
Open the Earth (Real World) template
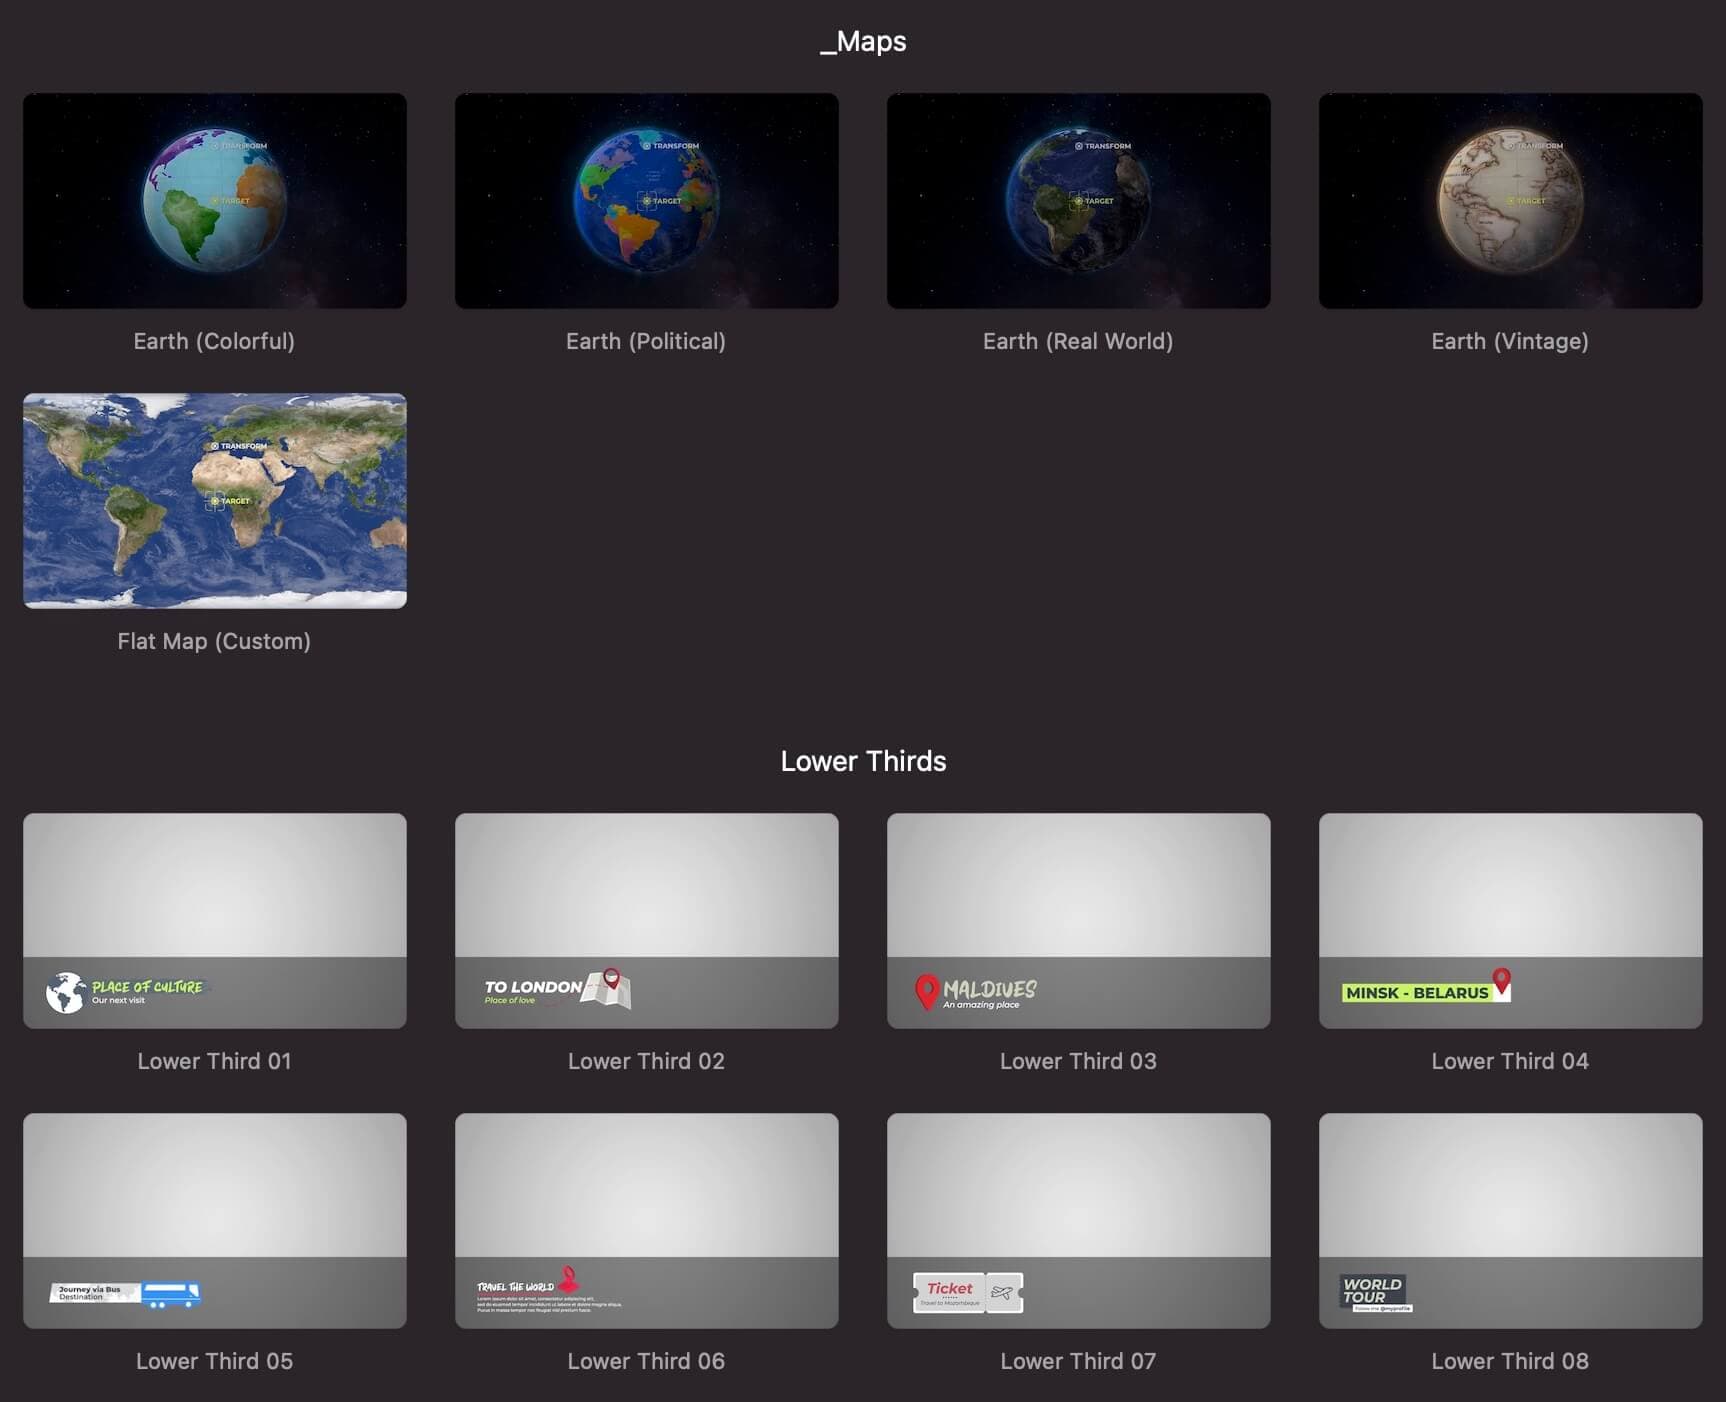(1078, 200)
